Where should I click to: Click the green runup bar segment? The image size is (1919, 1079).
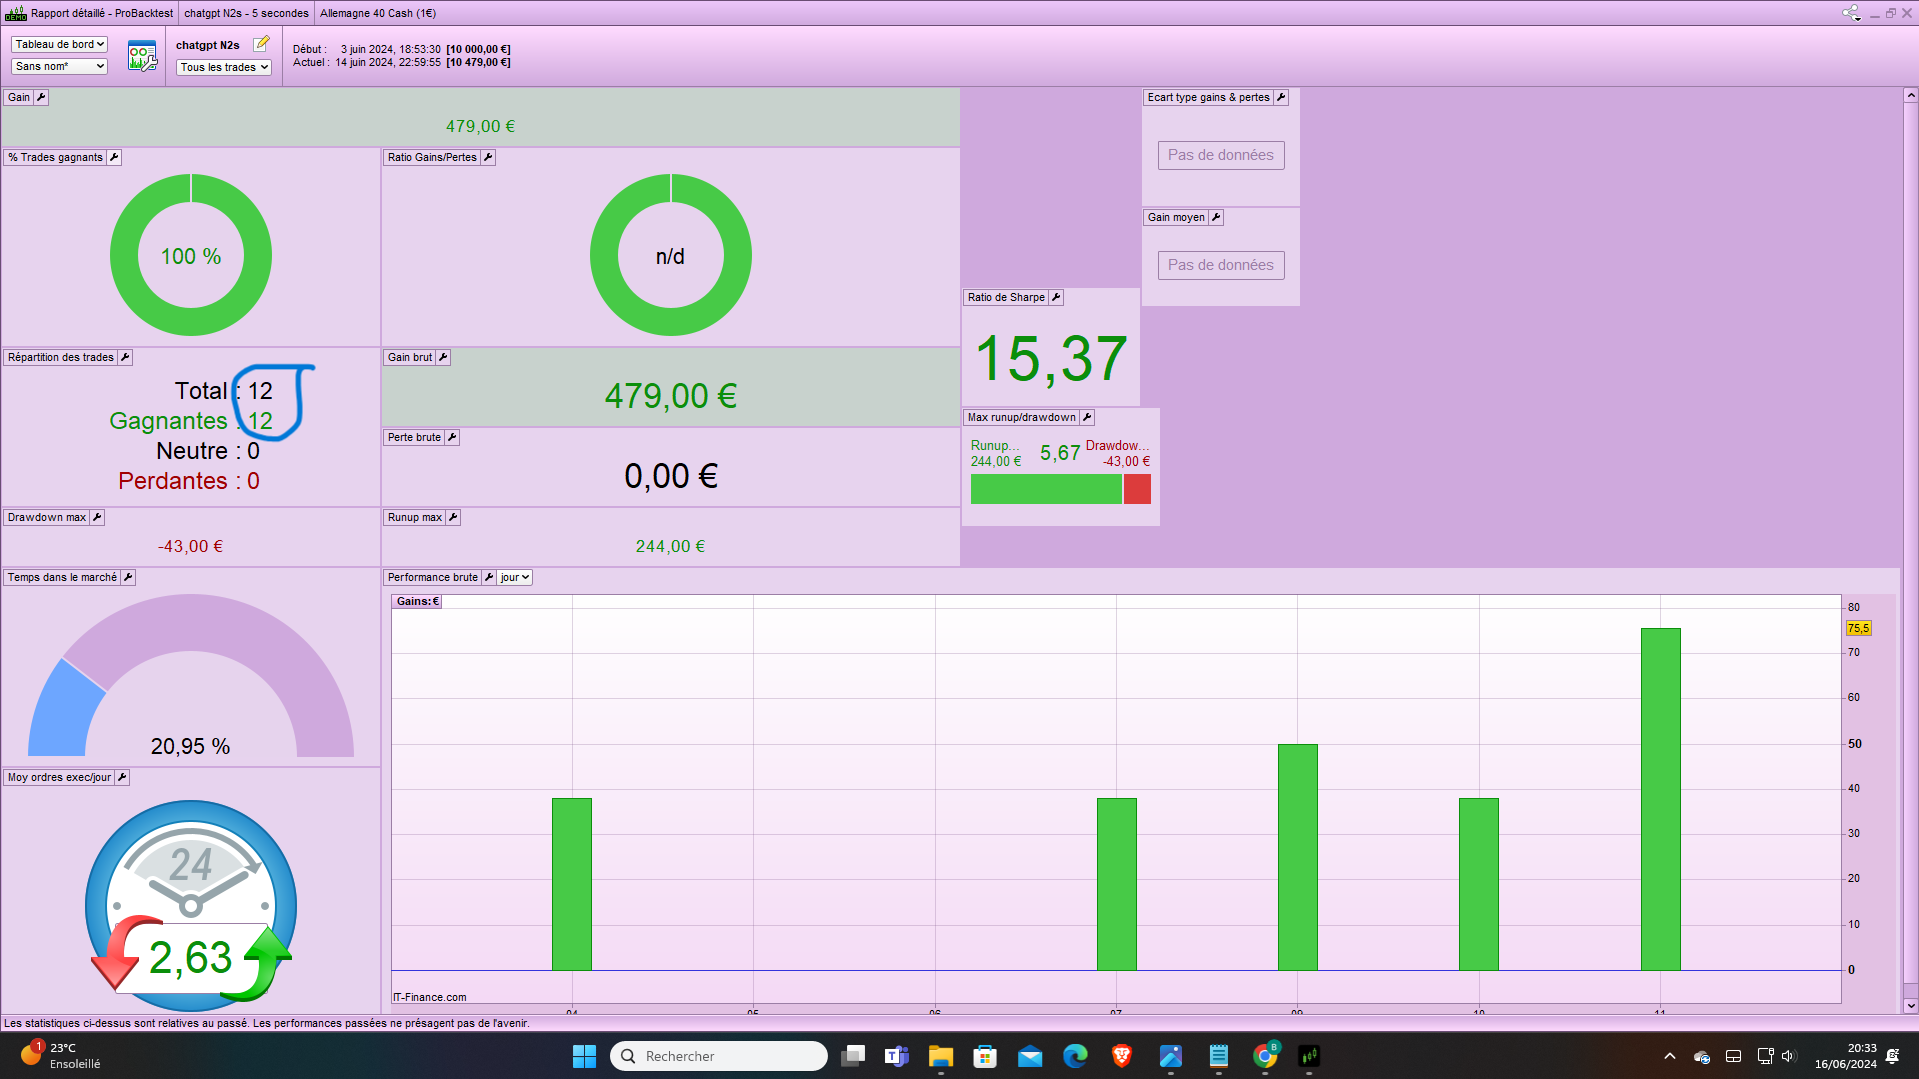[1046, 489]
